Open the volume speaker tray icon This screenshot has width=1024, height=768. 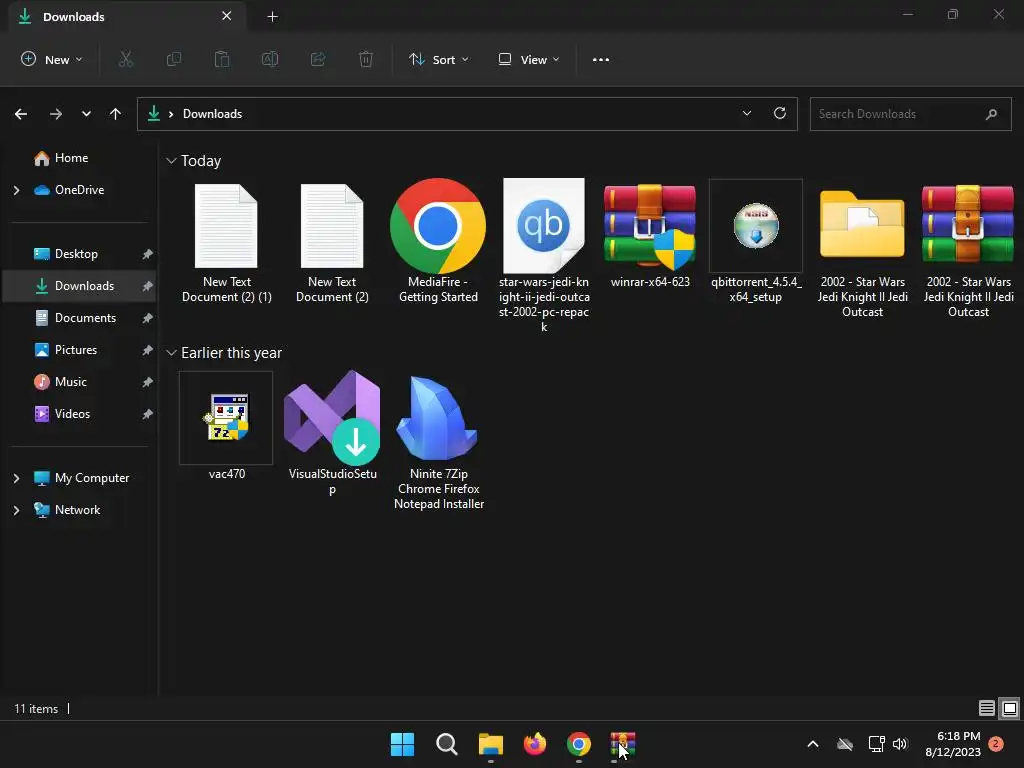pos(900,744)
